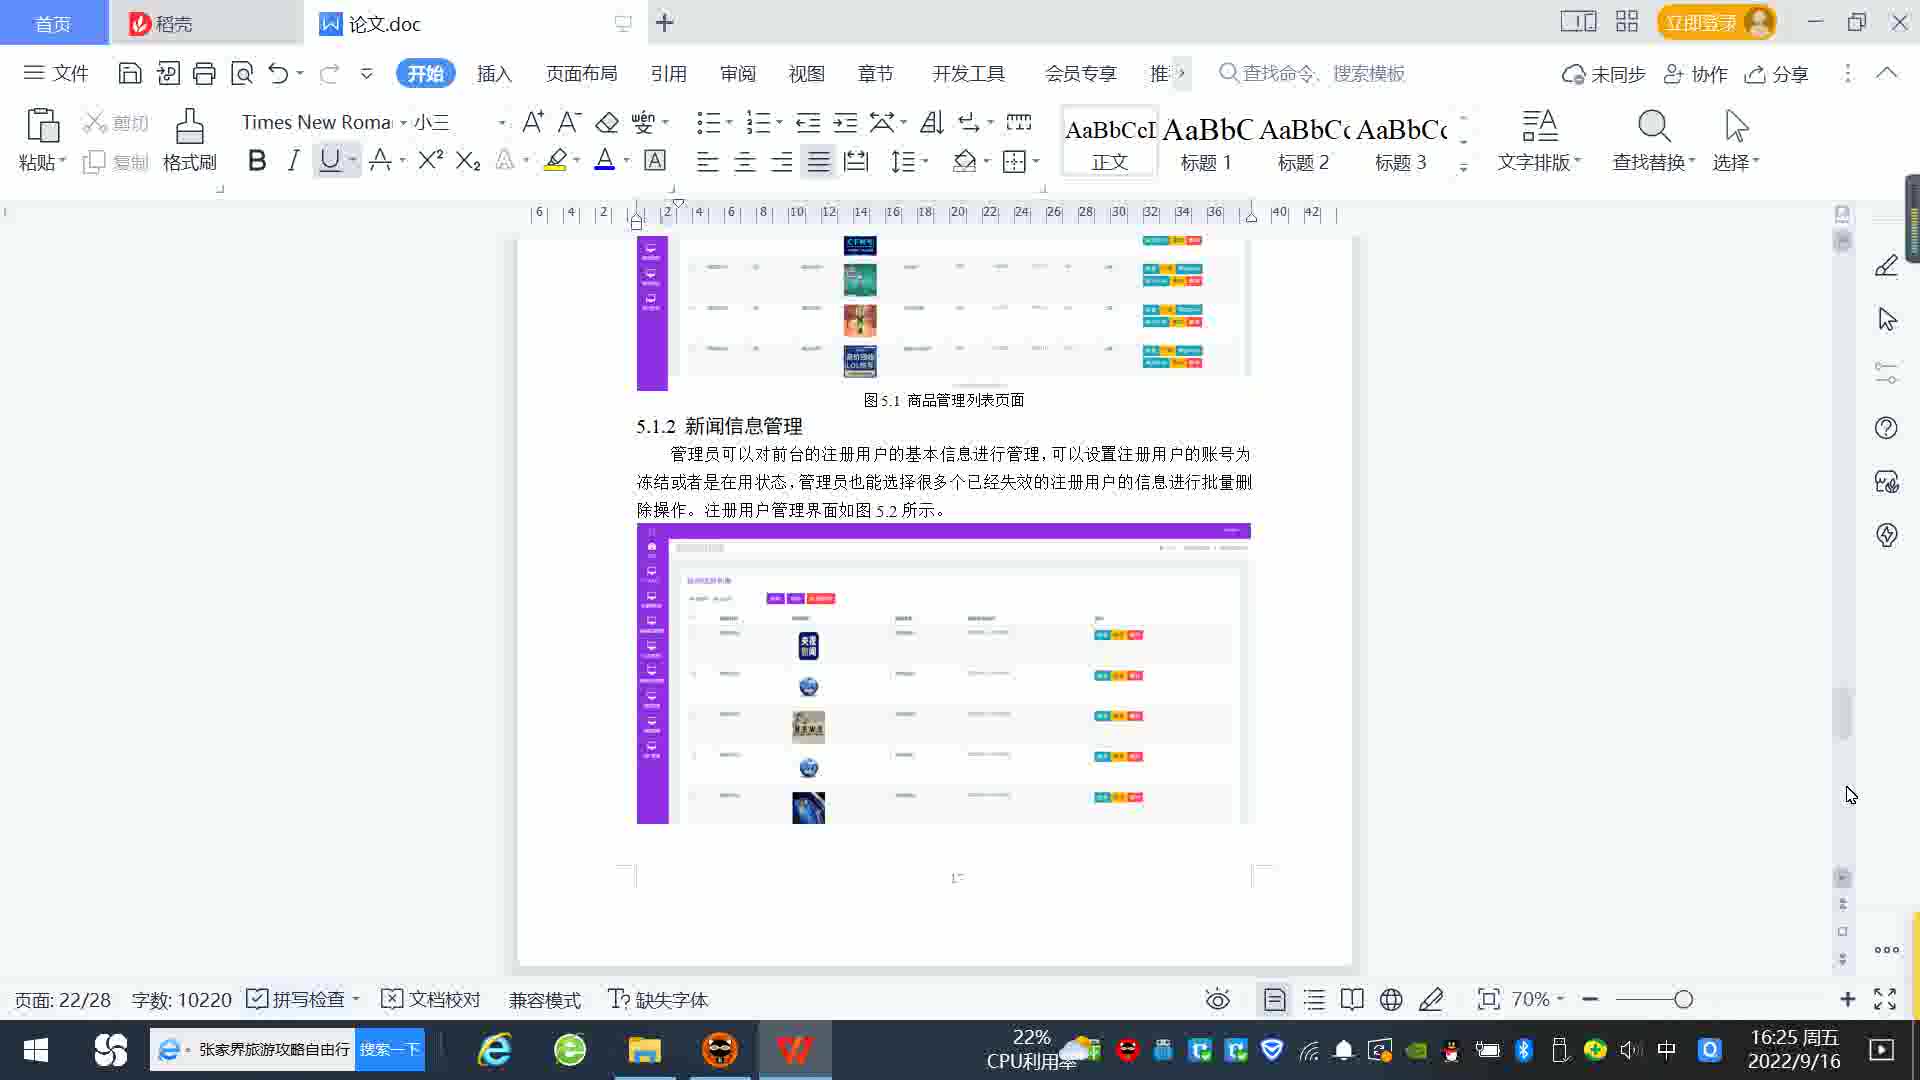Click the clear formatting eraser icon
The height and width of the screenshot is (1080, 1920).
tap(607, 122)
